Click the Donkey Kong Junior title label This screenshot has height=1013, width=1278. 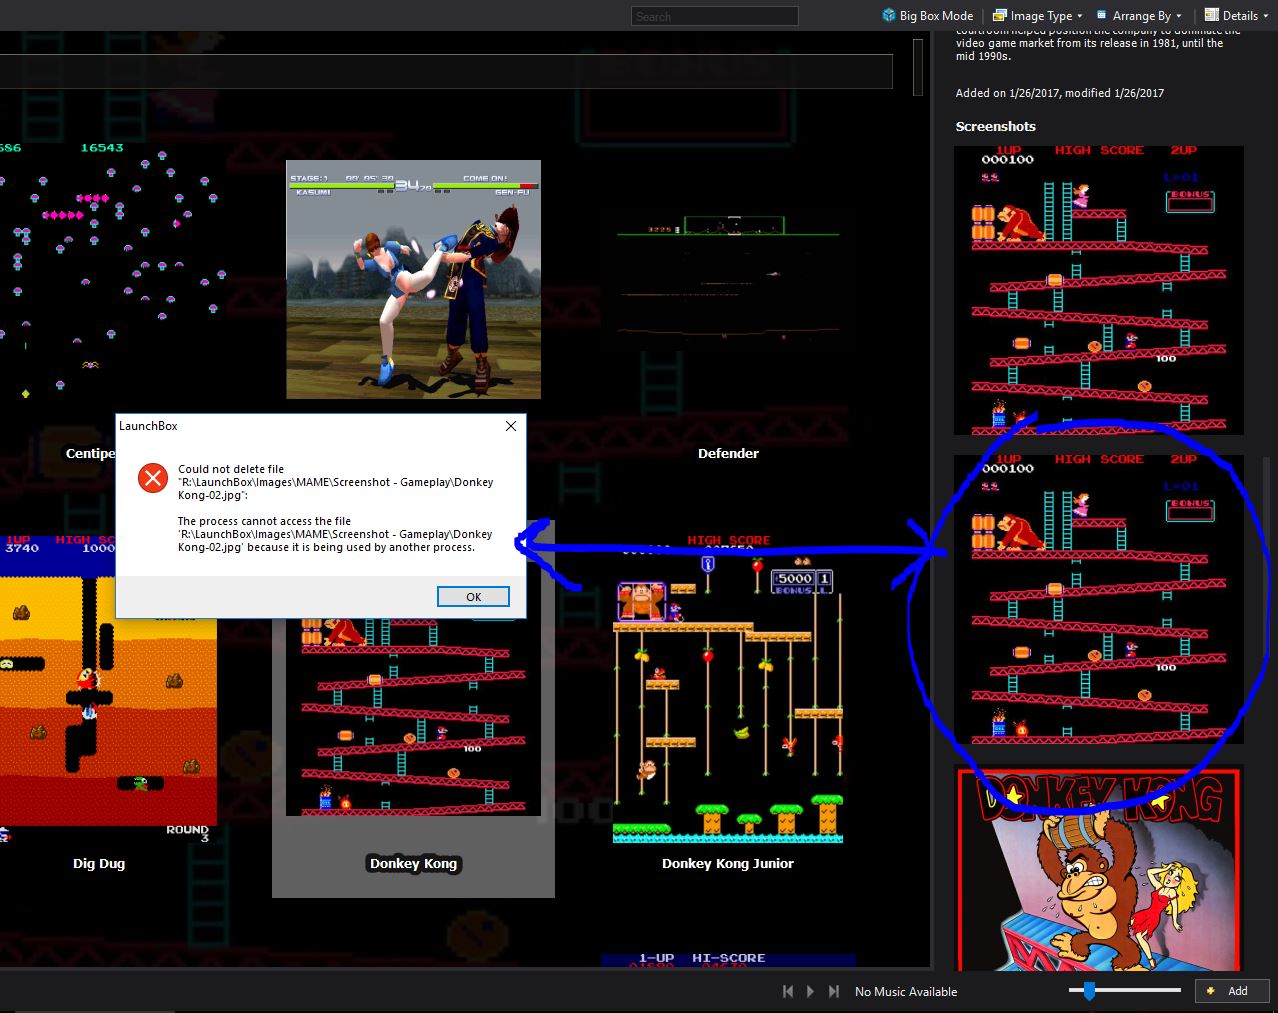728,864
